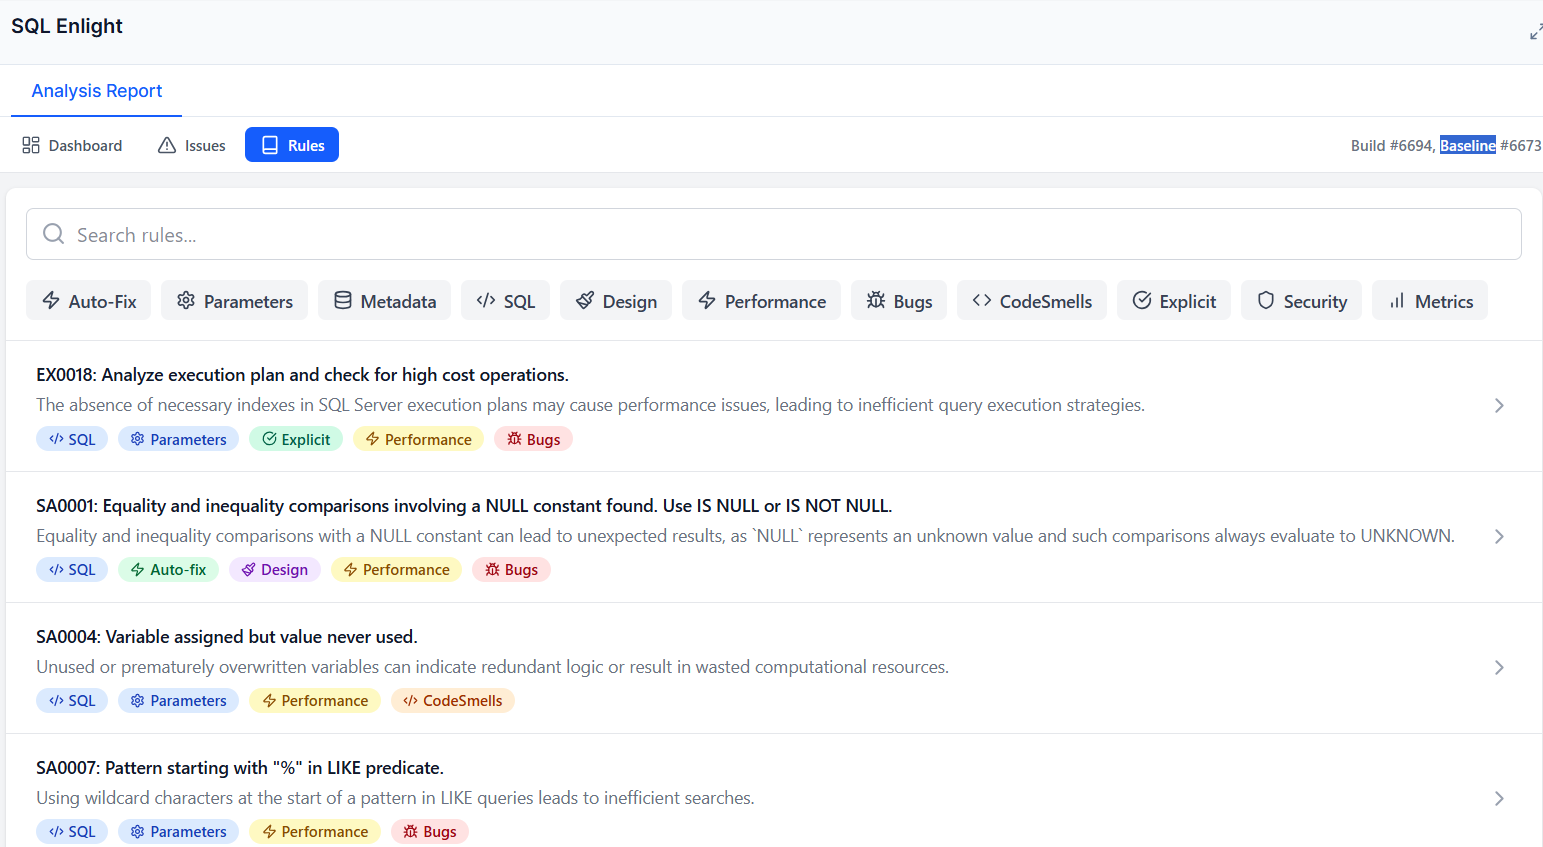The image size is (1543, 847).
Task: Click the Build #6694 text
Action: pyautogui.click(x=1393, y=145)
